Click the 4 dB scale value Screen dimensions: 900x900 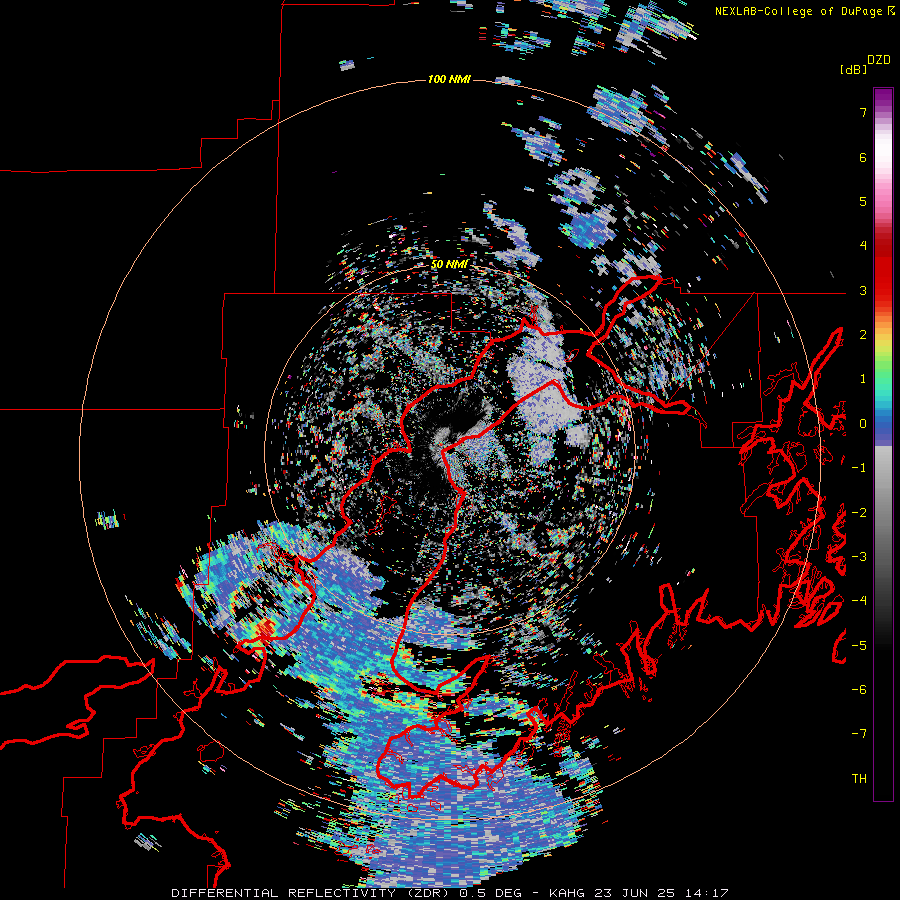pos(863,246)
